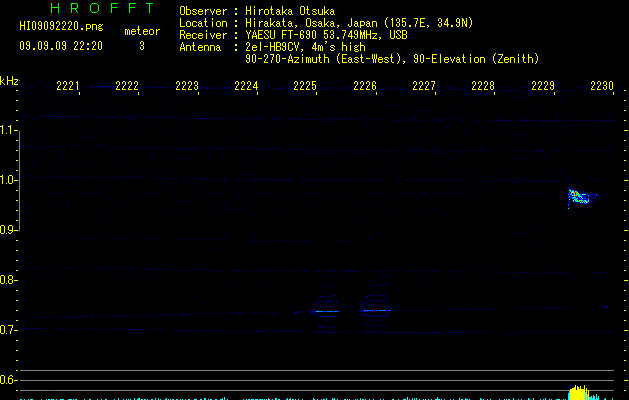629x400 pixels.
Task: Click the 0.9 frequency axis label
Action: 8,230
